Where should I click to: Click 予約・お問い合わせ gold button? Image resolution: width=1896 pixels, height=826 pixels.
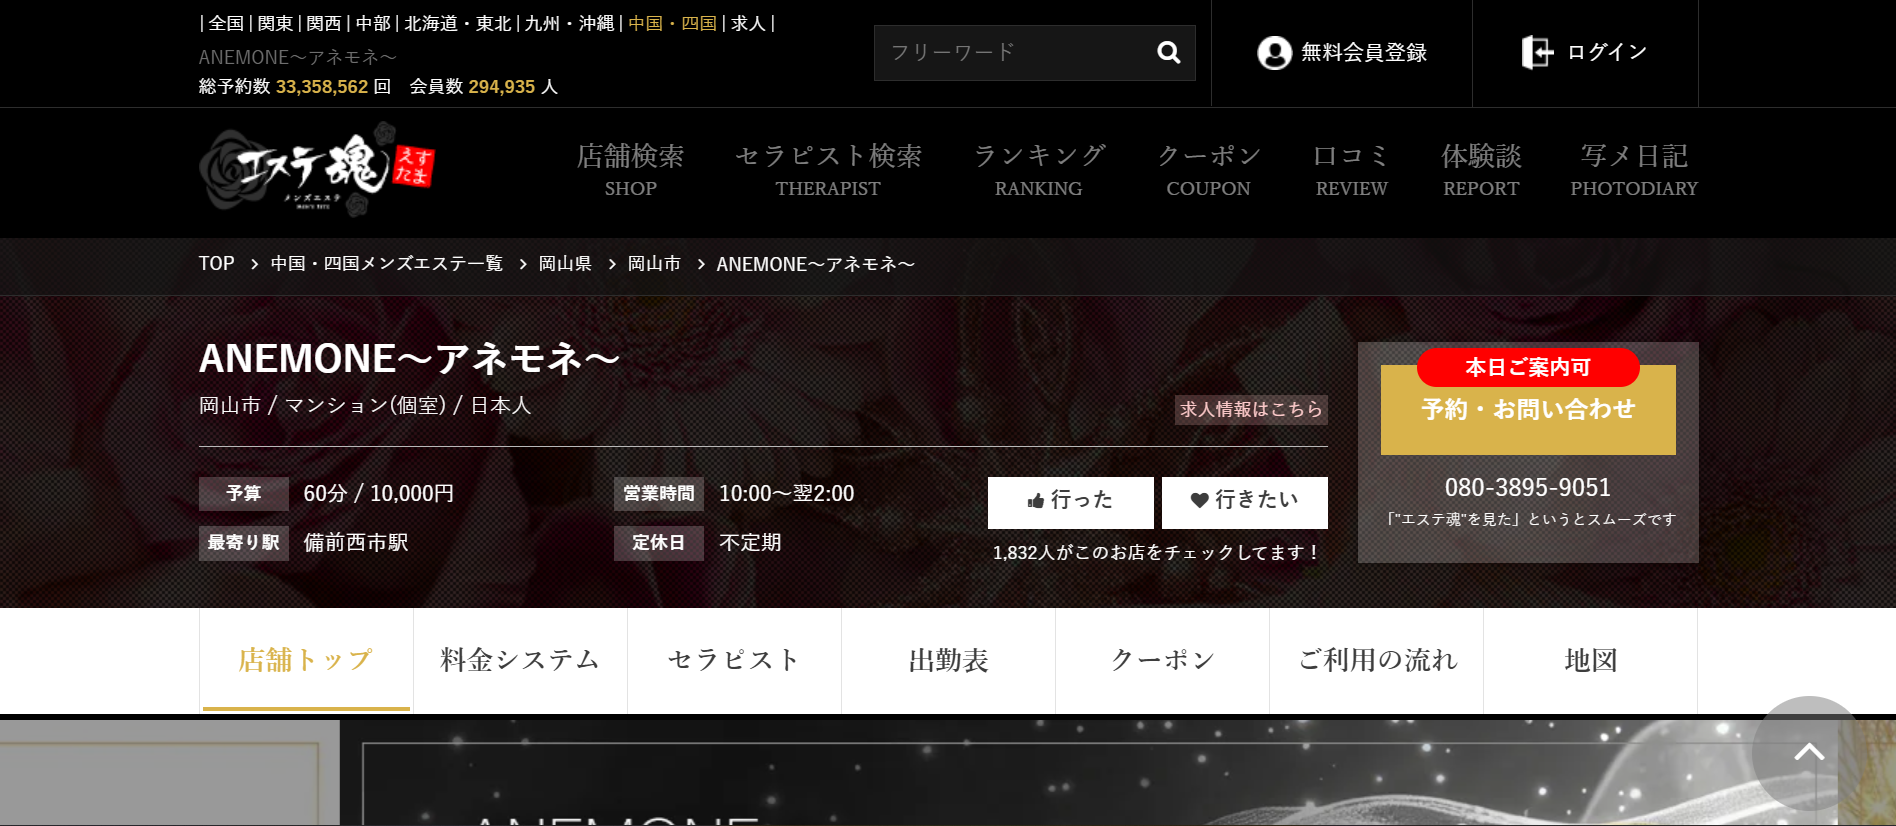coord(1528,410)
